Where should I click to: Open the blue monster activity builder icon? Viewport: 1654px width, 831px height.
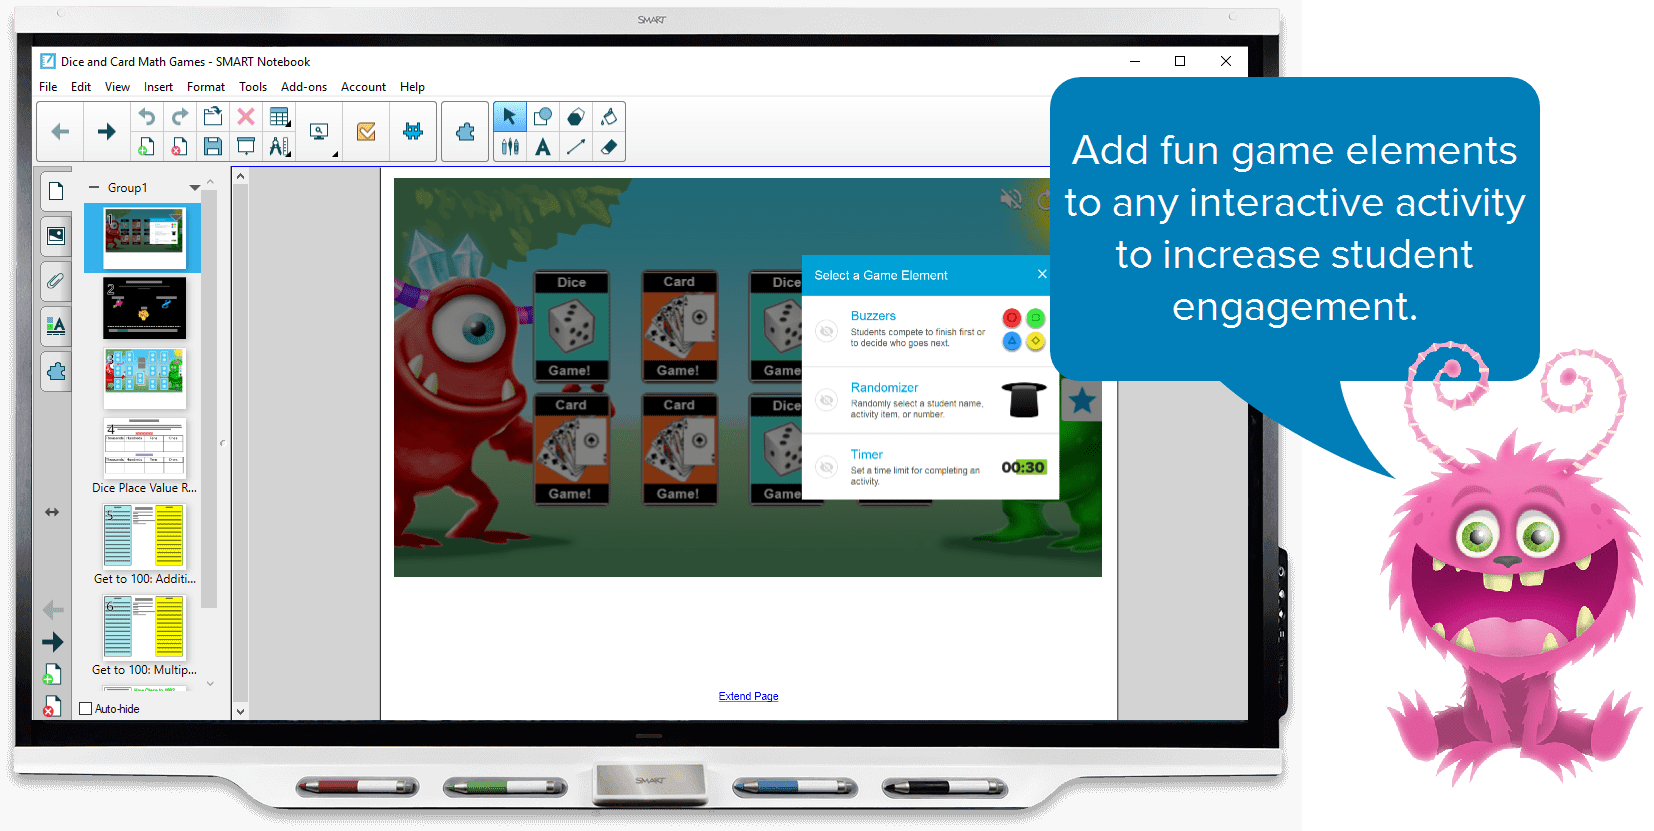click(x=412, y=131)
